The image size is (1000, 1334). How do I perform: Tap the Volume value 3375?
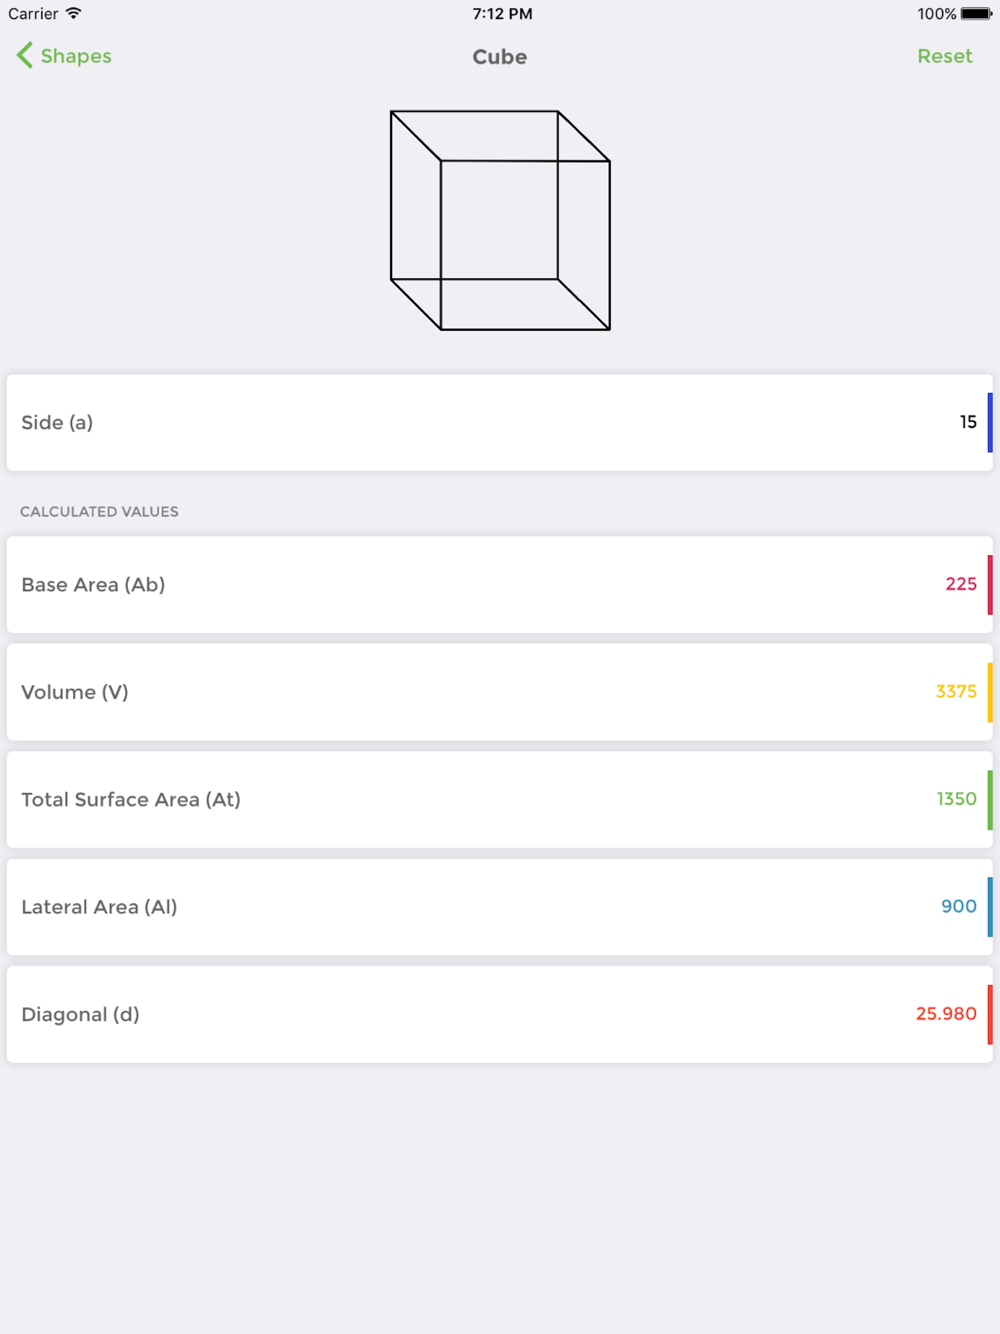(x=956, y=691)
